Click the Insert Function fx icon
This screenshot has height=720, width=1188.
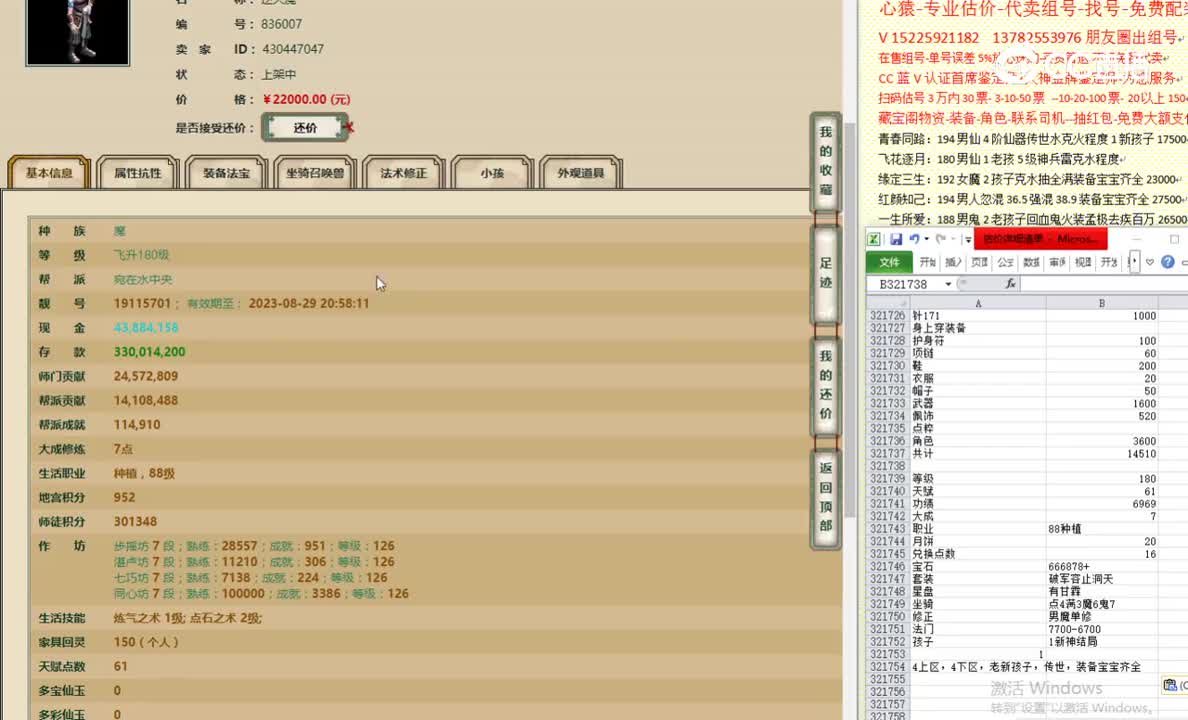pos(1010,283)
